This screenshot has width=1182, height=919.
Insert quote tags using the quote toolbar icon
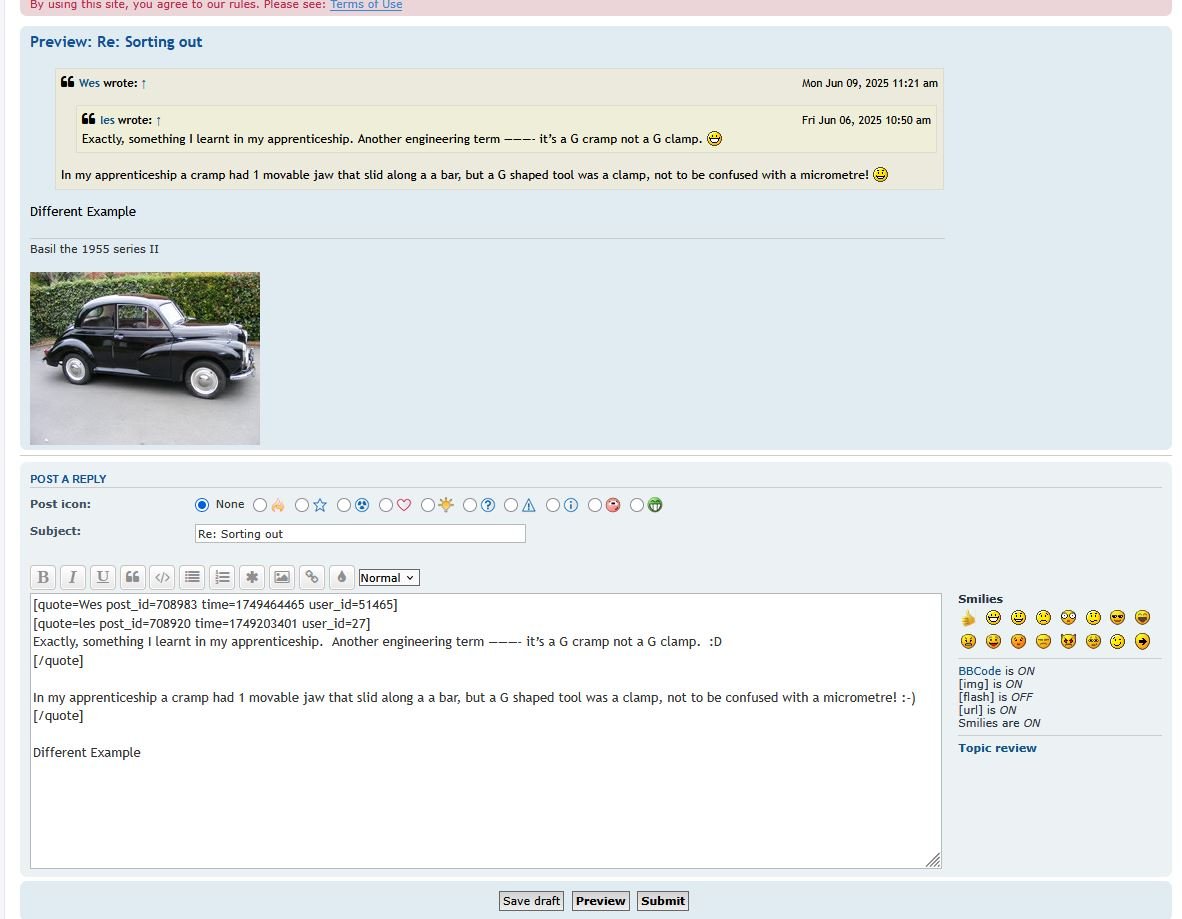[x=132, y=577]
